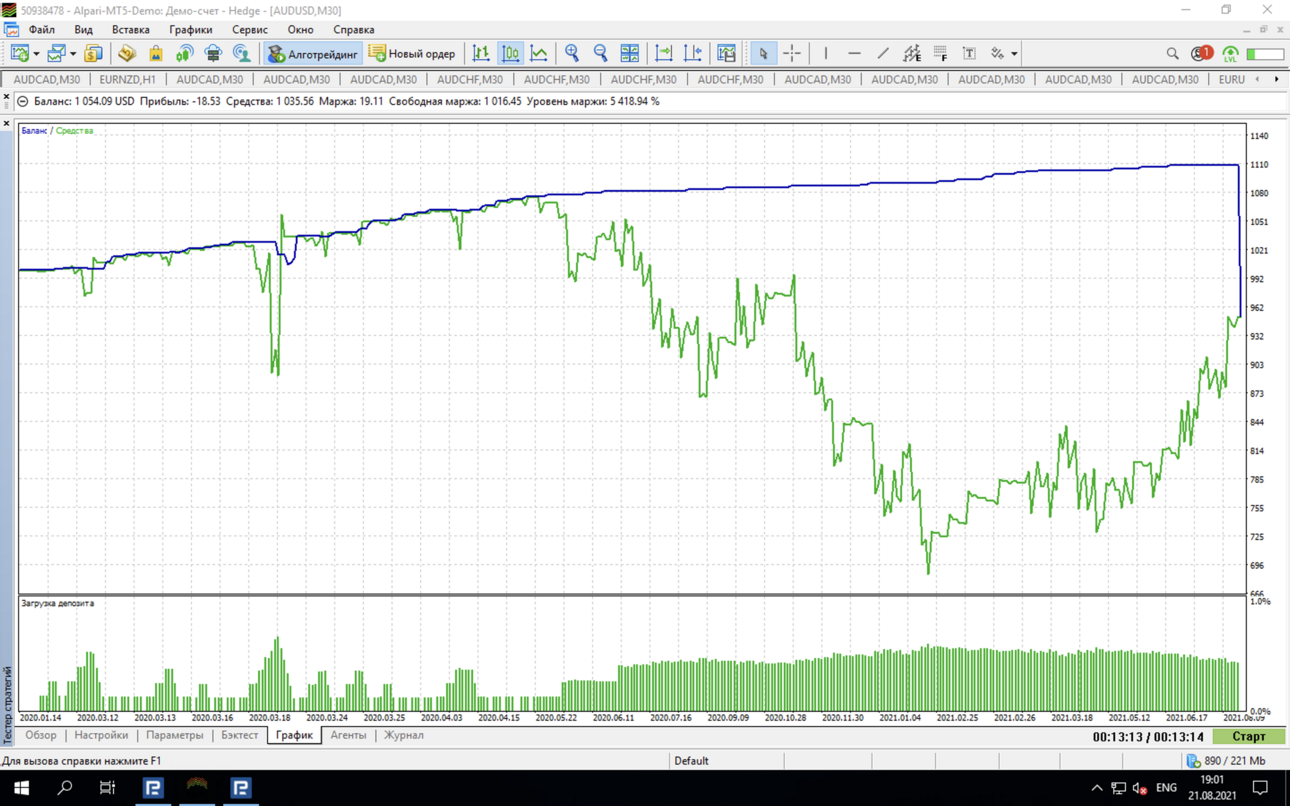Image resolution: width=1290 pixels, height=806 pixels.
Task: Switch to the EURNZD,H1 chart tab
Action: [x=128, y=79]
